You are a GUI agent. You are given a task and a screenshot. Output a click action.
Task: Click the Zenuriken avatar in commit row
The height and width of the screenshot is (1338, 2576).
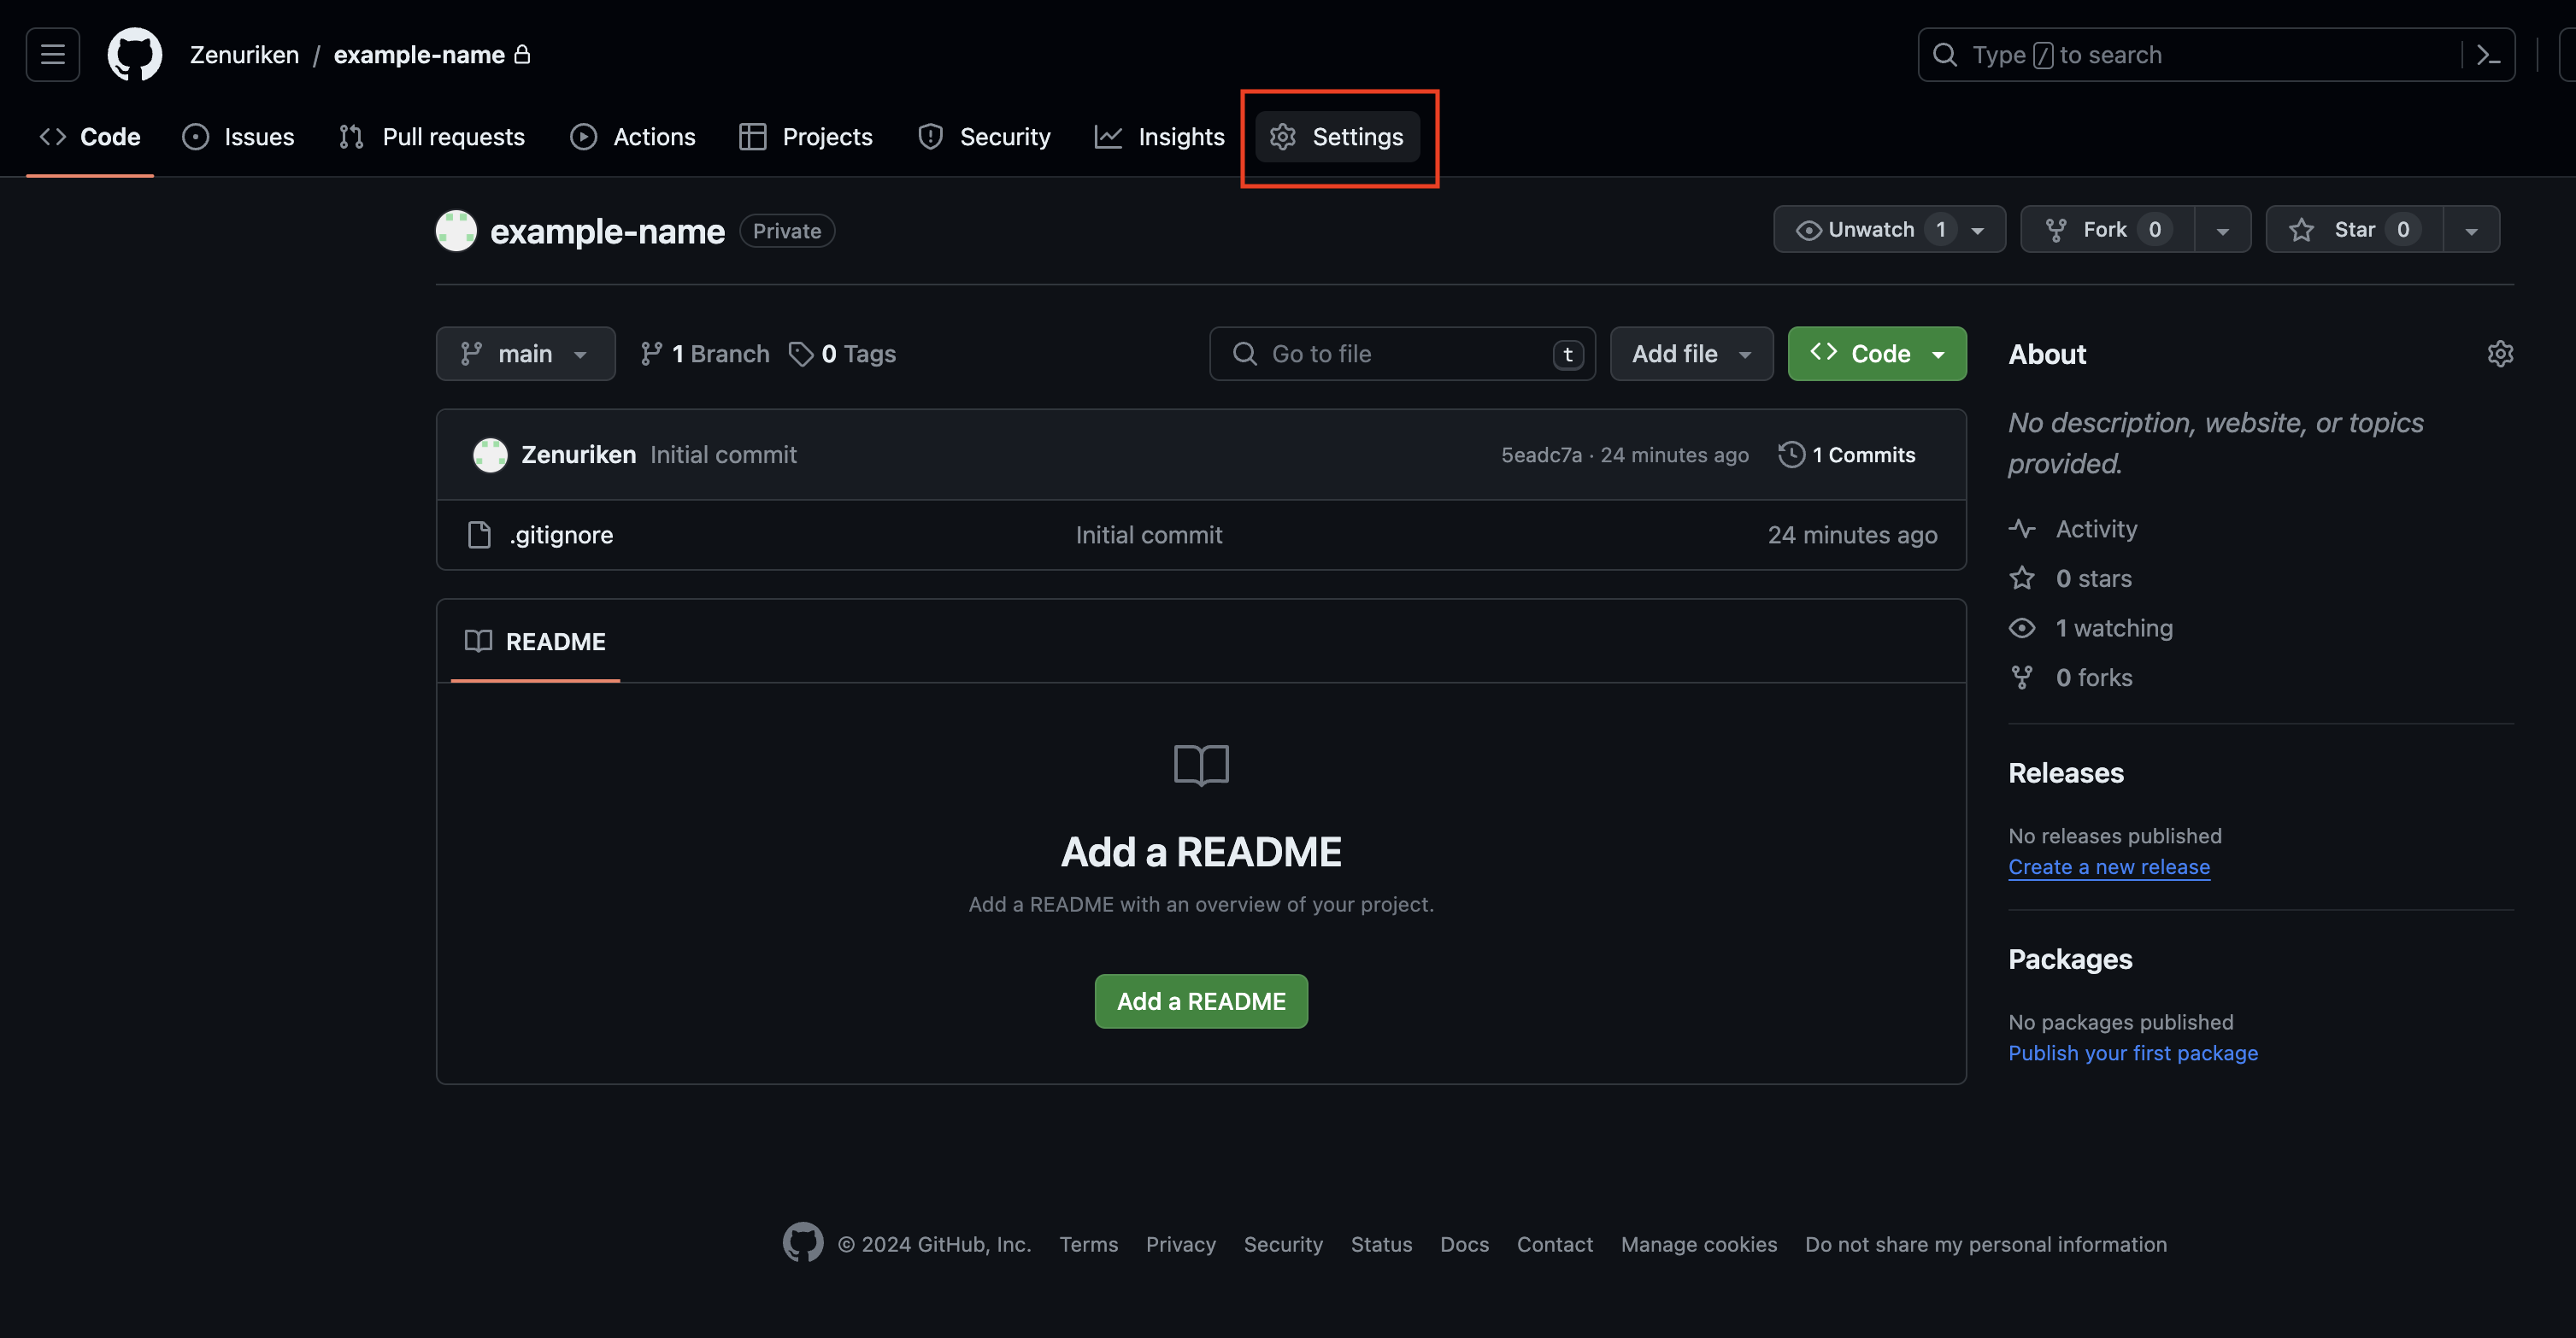coord(490,455)
